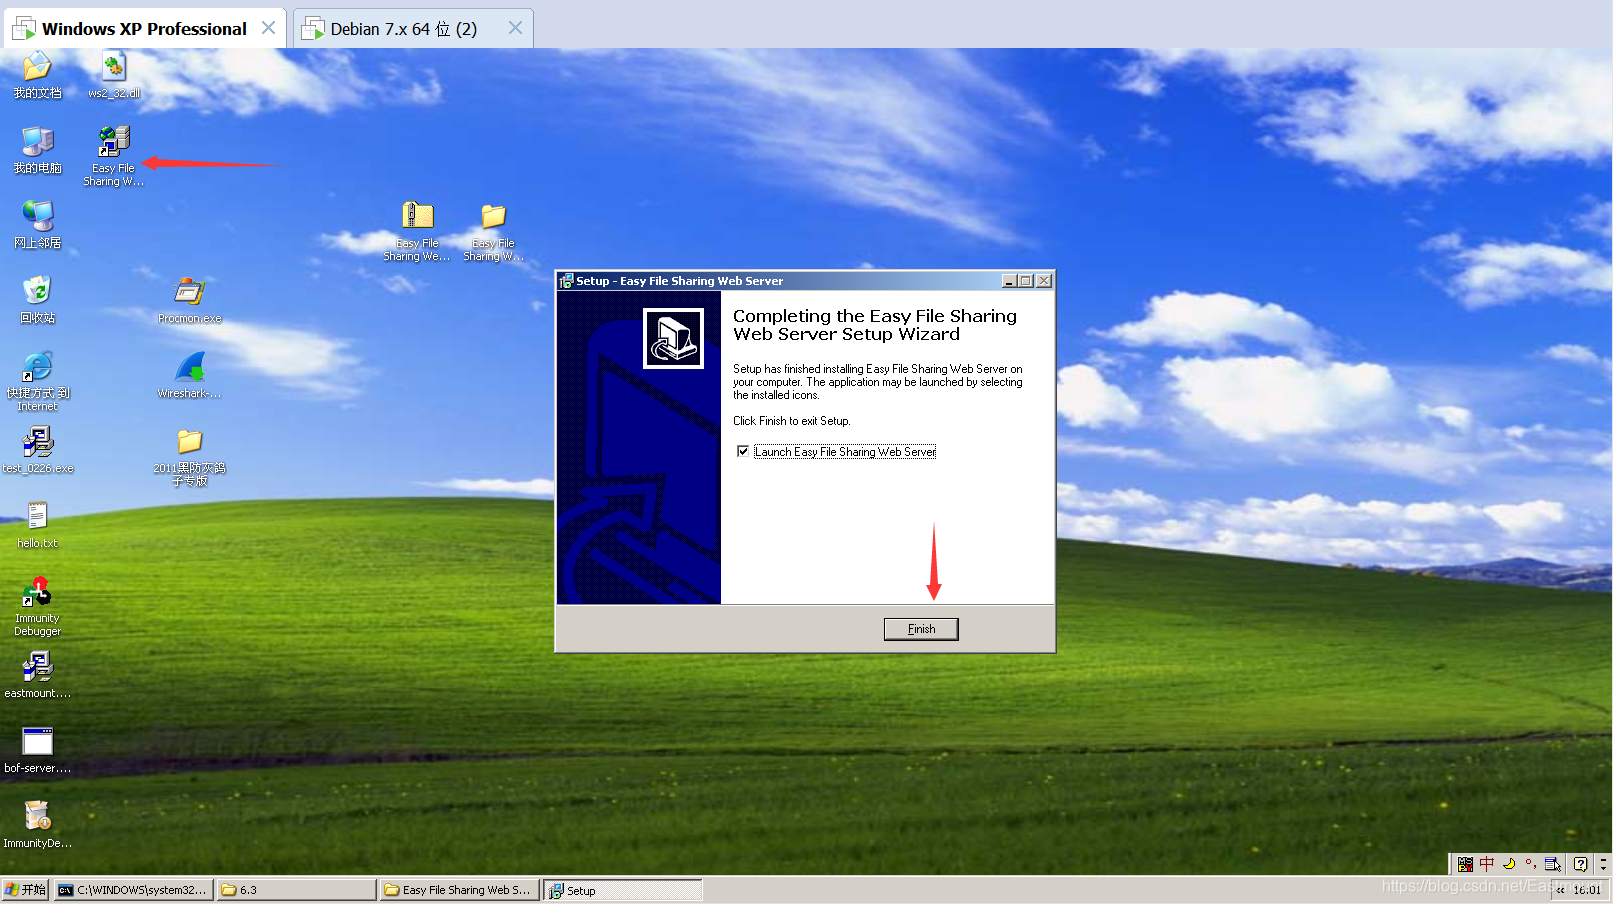Close the Setup wizard window
The image size is (1614, 905).
click(x=1044, y=281)
